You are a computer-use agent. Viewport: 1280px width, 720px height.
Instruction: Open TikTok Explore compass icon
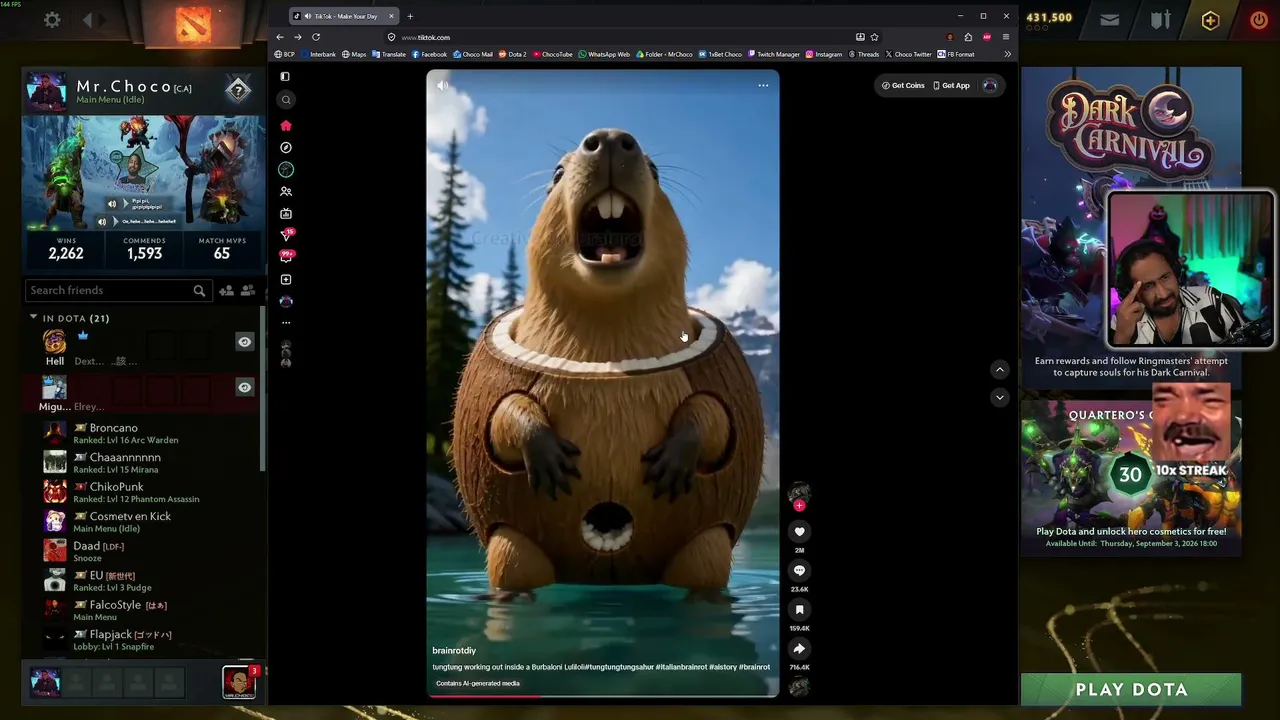coord(286,147)
